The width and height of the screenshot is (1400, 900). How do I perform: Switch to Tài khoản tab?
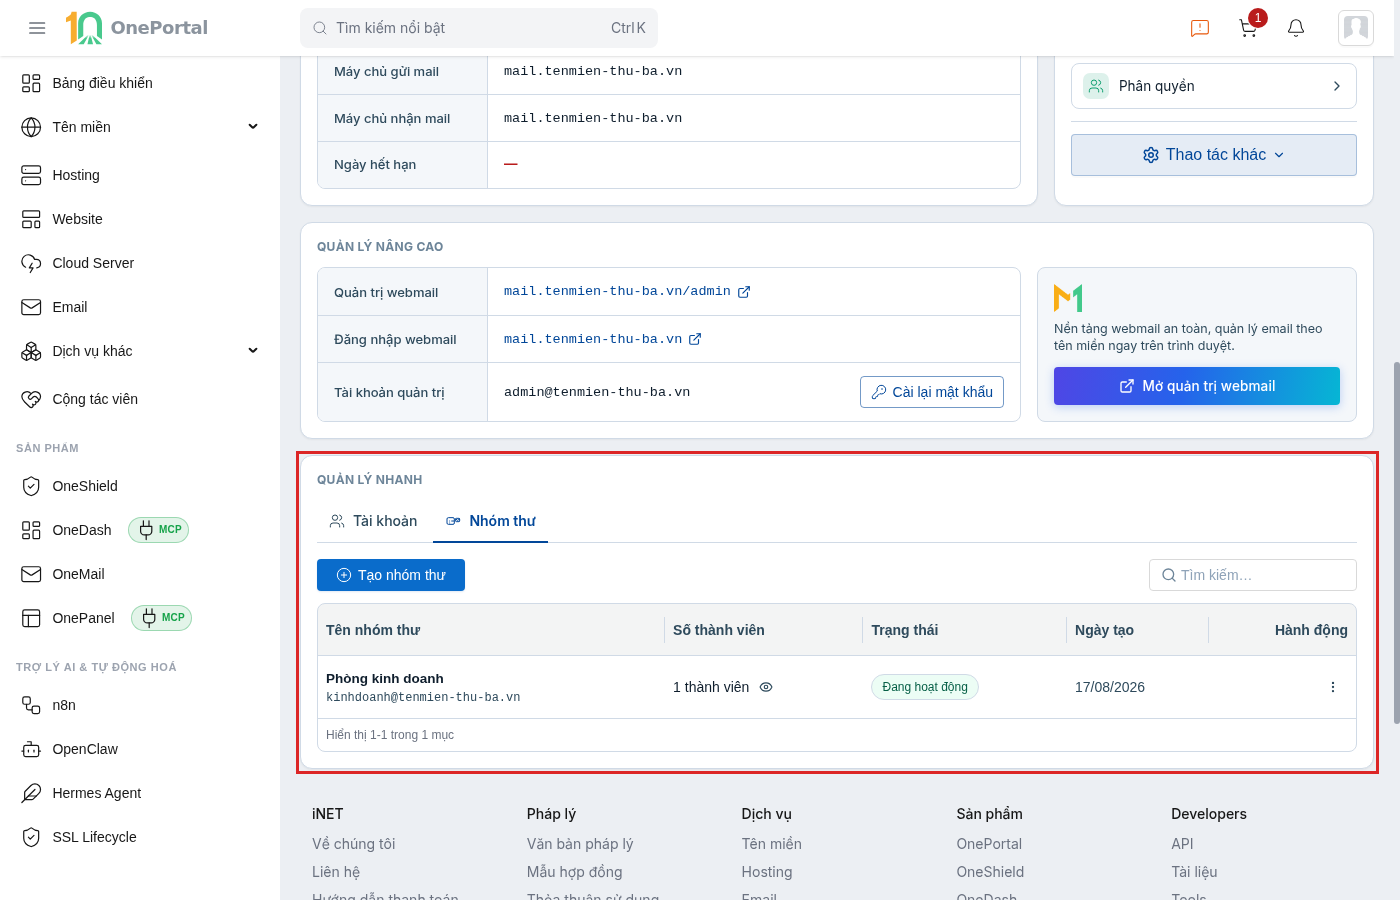coord(374,521)
